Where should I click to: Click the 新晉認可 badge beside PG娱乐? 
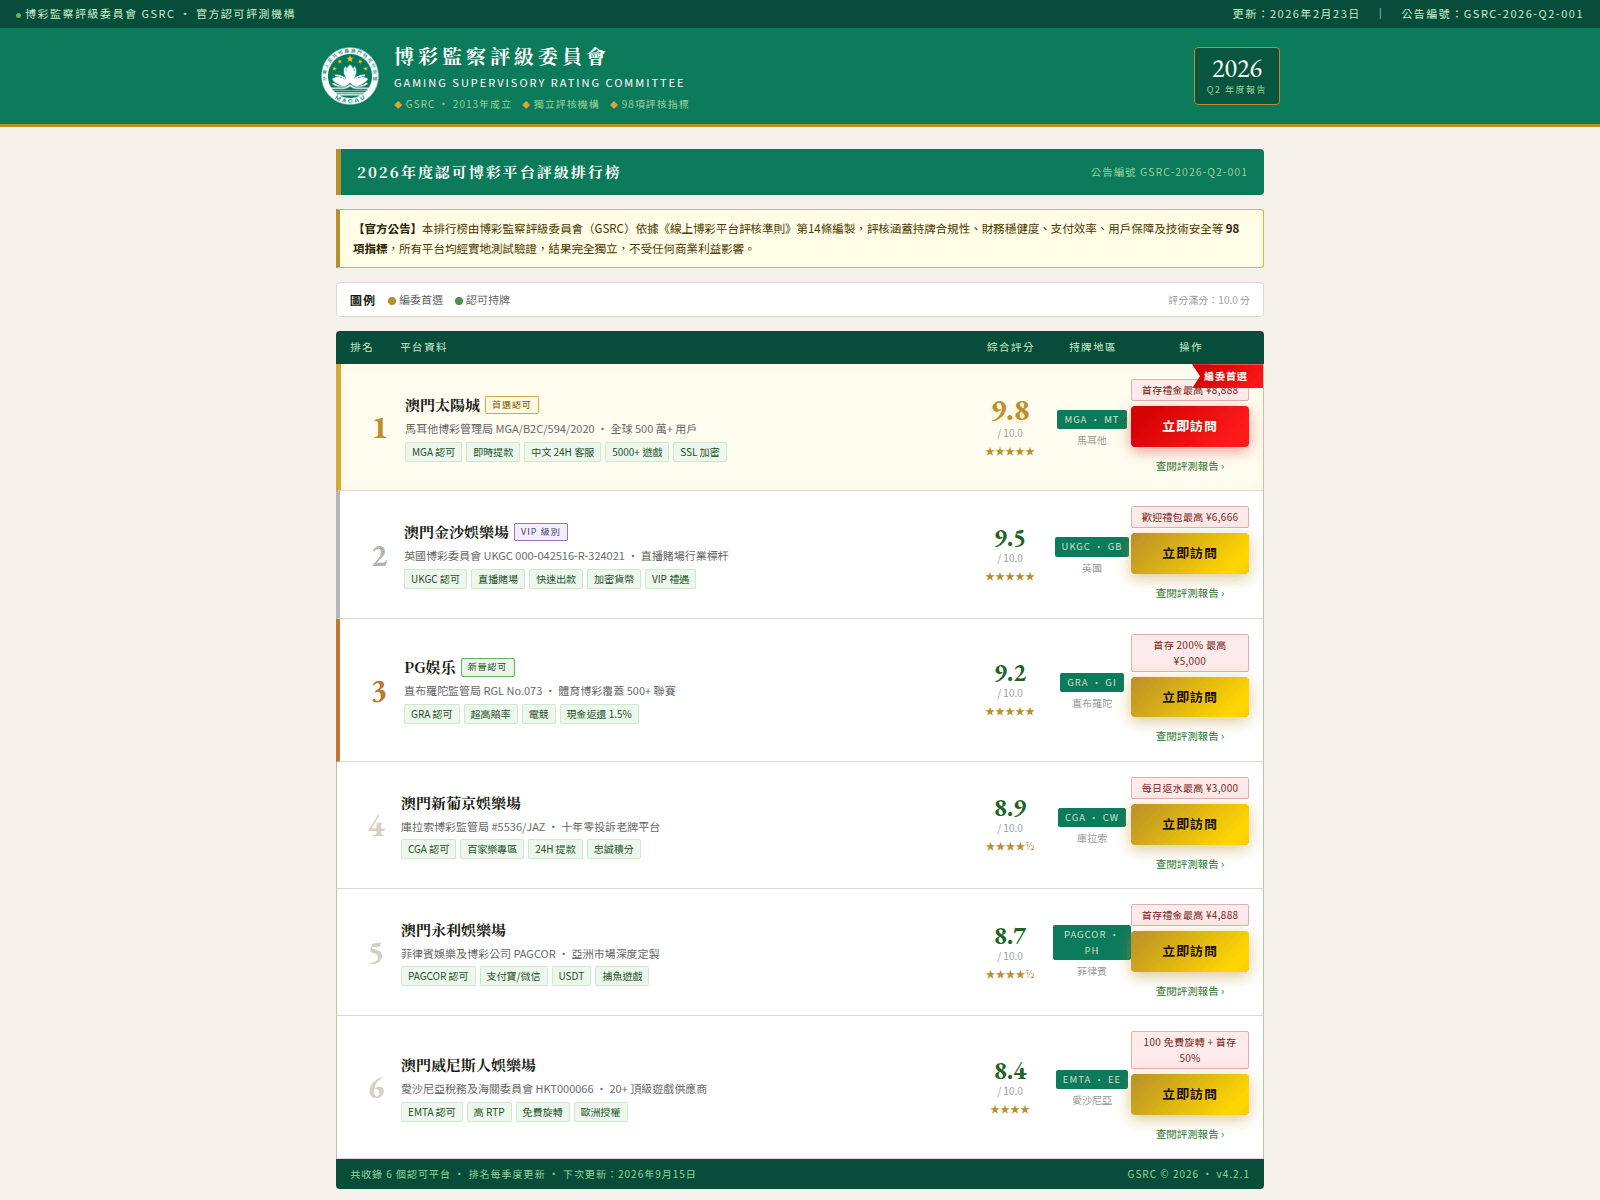click(x=488, y=667)
